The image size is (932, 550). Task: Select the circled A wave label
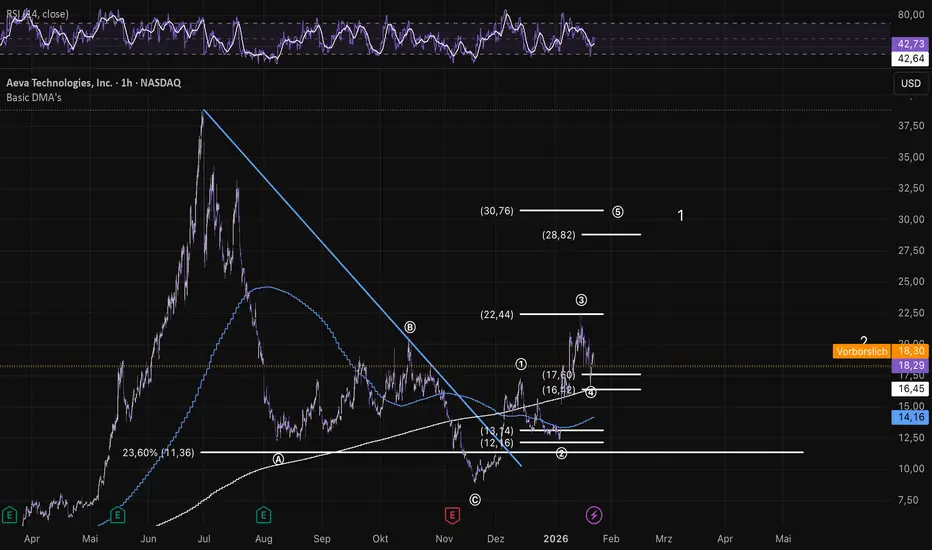(278, 459)
